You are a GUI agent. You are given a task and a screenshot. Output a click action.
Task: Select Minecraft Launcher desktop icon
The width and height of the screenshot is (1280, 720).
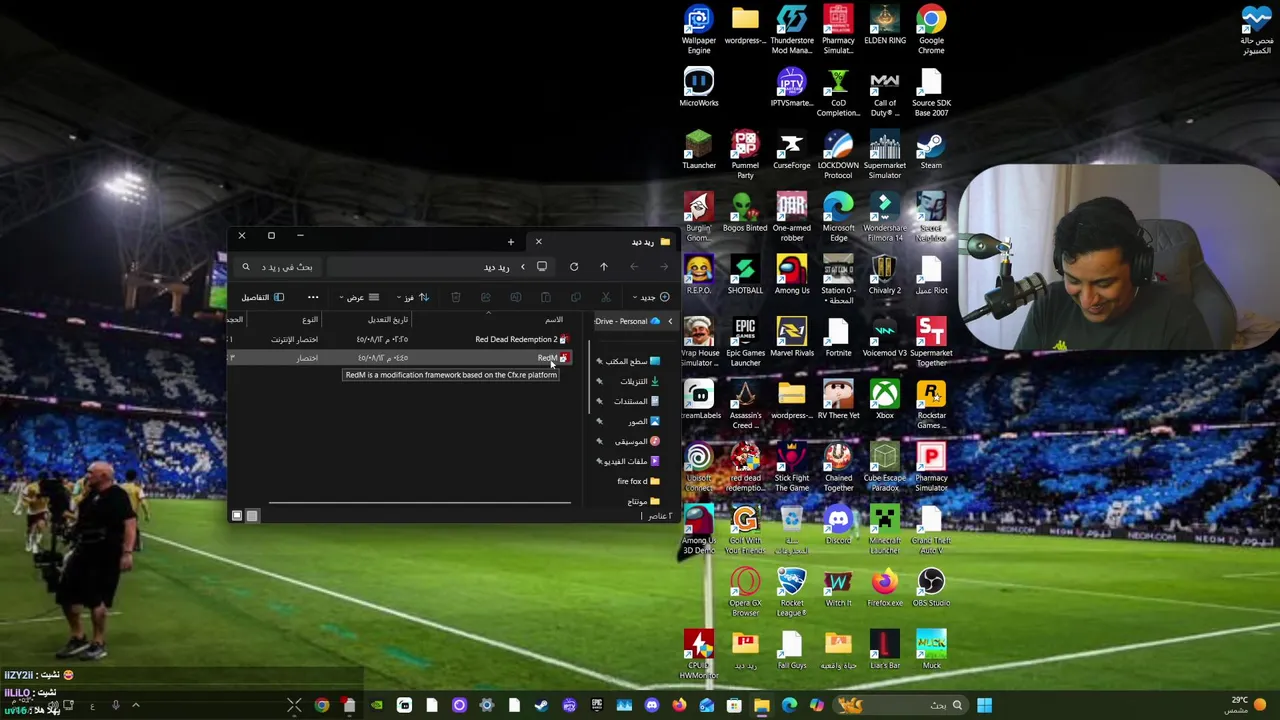tap(885, 529)
